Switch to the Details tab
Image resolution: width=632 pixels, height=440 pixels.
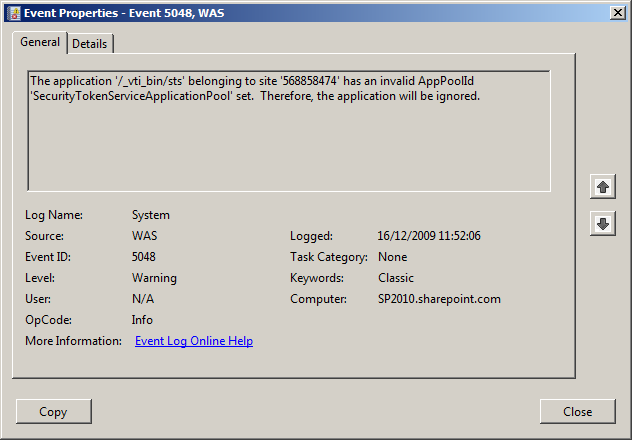tap(90, 44)
